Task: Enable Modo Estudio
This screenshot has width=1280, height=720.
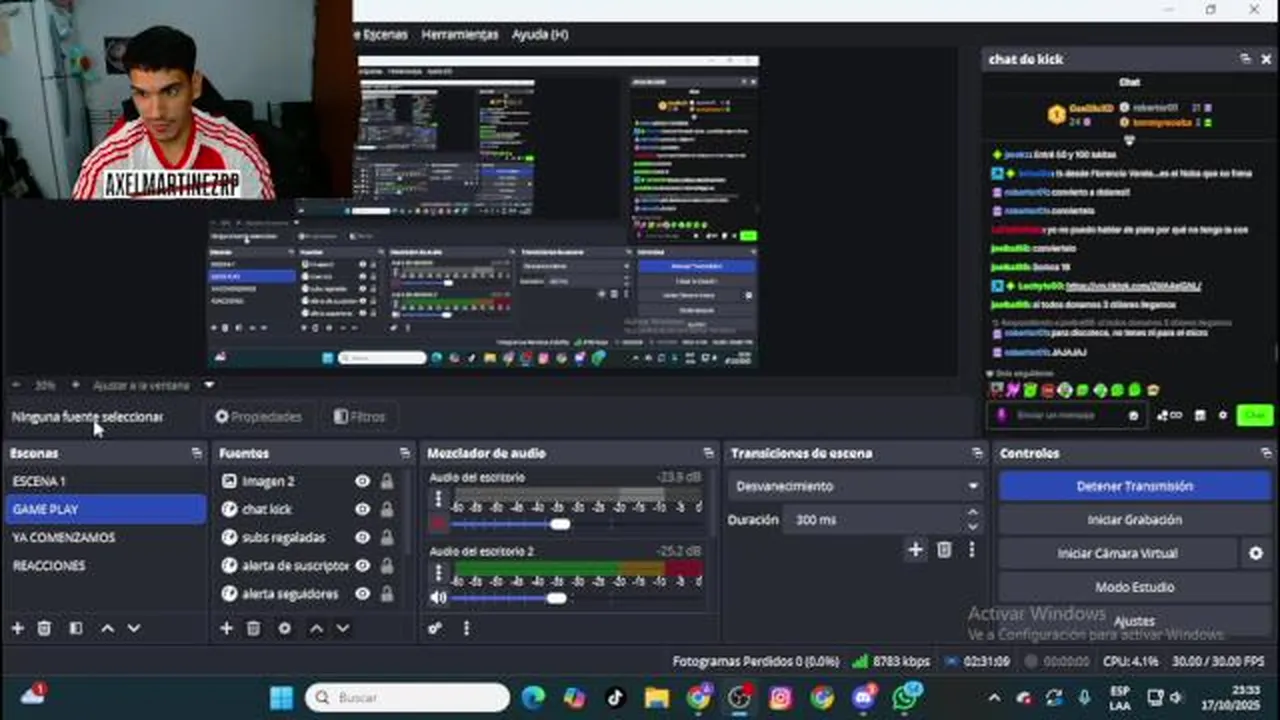Action: (1135, 587)
